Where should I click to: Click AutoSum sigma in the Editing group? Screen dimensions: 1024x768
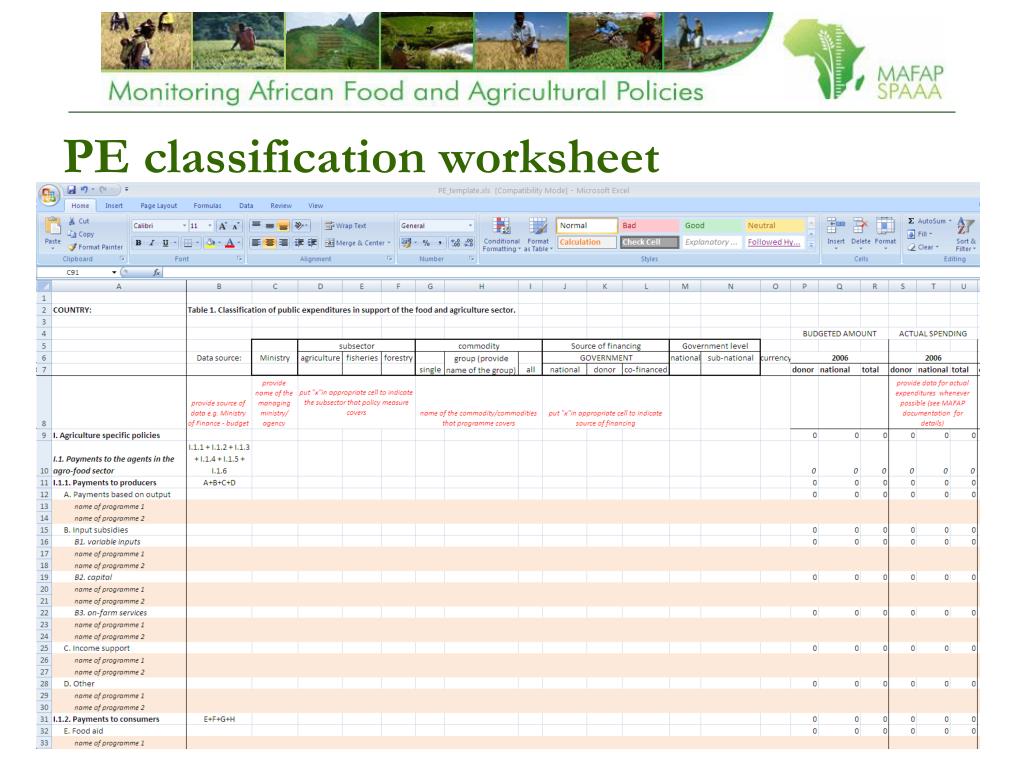click(929, 221)
